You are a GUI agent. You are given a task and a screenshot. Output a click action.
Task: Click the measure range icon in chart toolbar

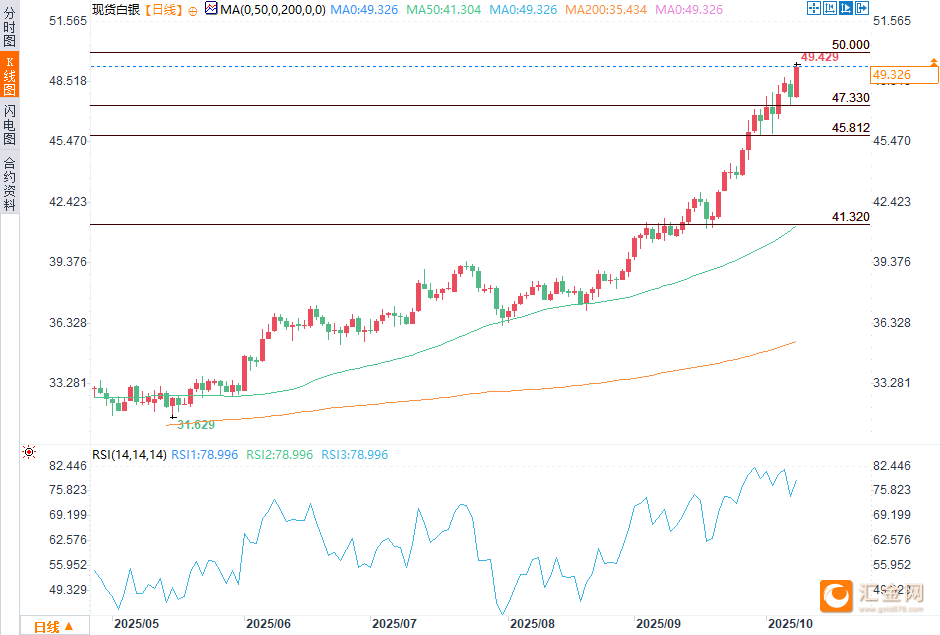(831, 9)
